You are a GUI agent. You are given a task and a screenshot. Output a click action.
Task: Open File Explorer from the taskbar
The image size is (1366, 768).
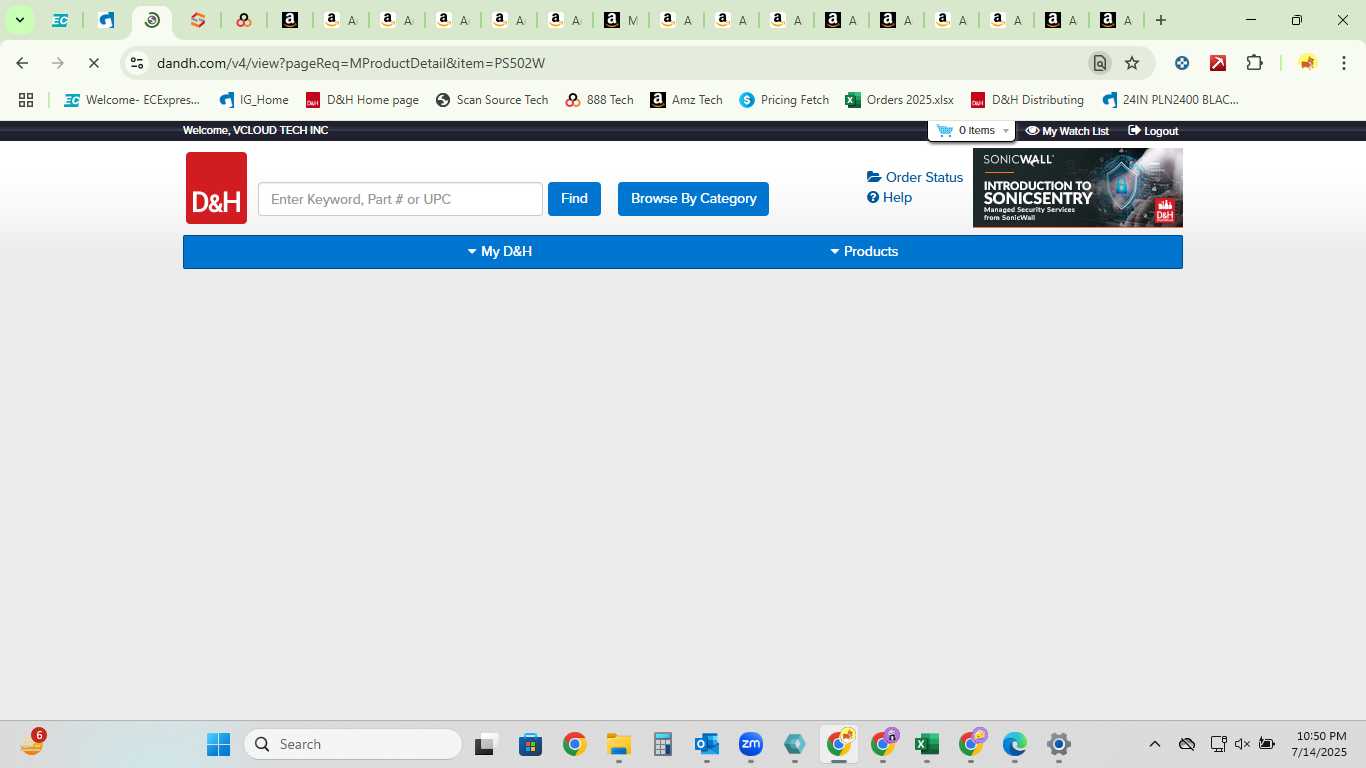(x=618, y=744)
